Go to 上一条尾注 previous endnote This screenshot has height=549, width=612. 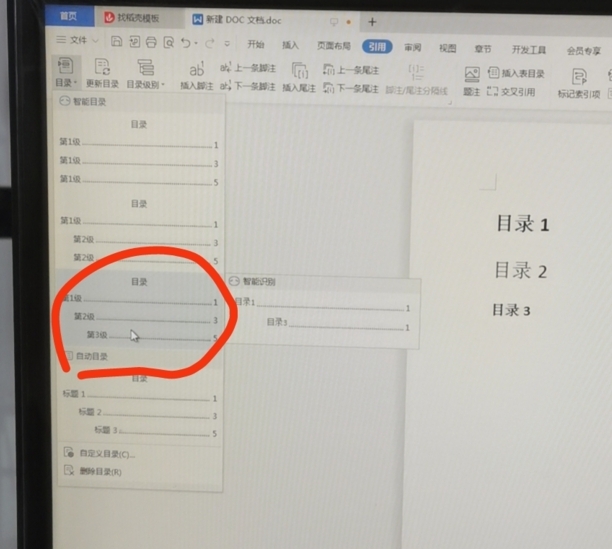[350, 70]
